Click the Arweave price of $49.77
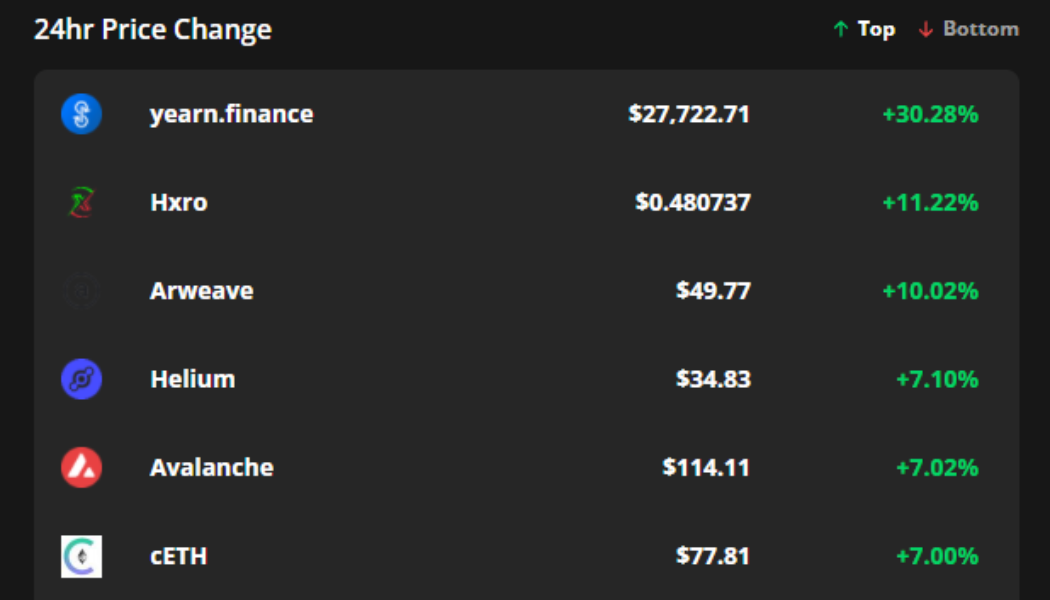The image size is (1050, 600). point(712,291)
